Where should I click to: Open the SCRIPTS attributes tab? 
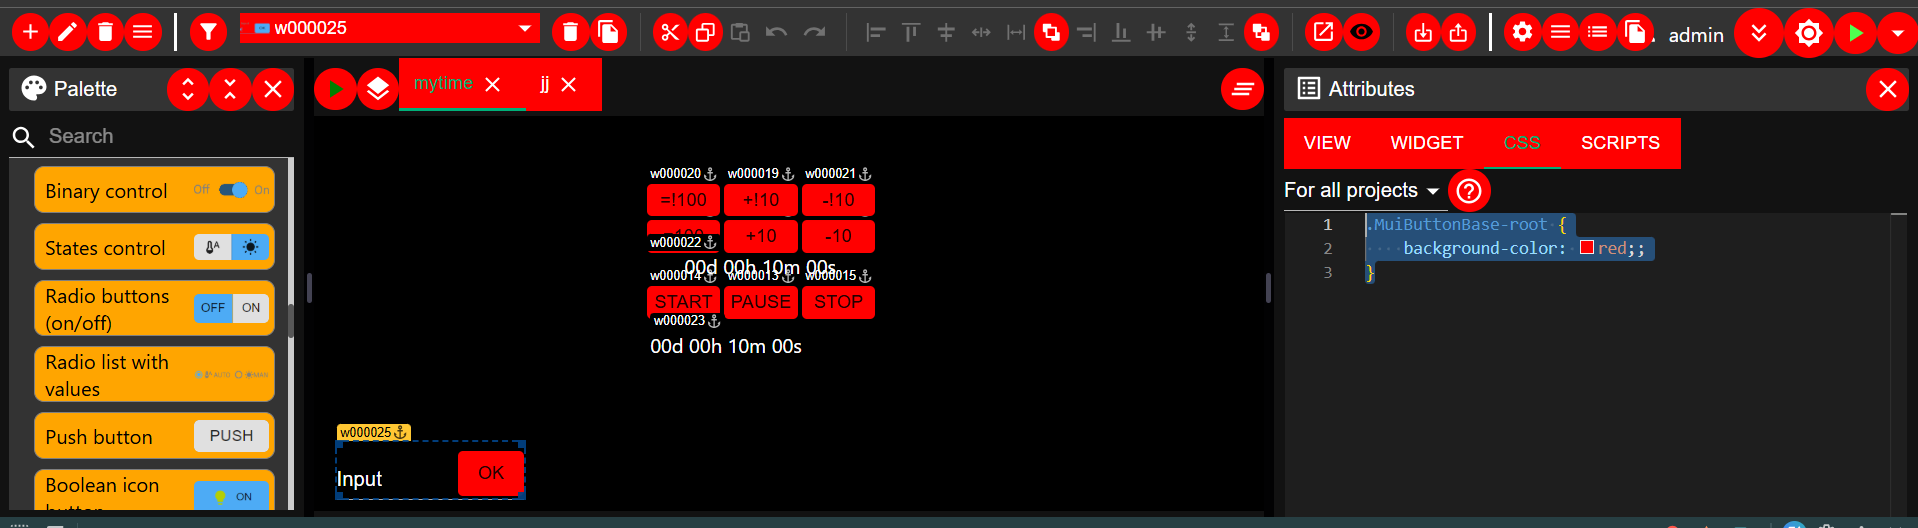click(x=1620, y=143)
